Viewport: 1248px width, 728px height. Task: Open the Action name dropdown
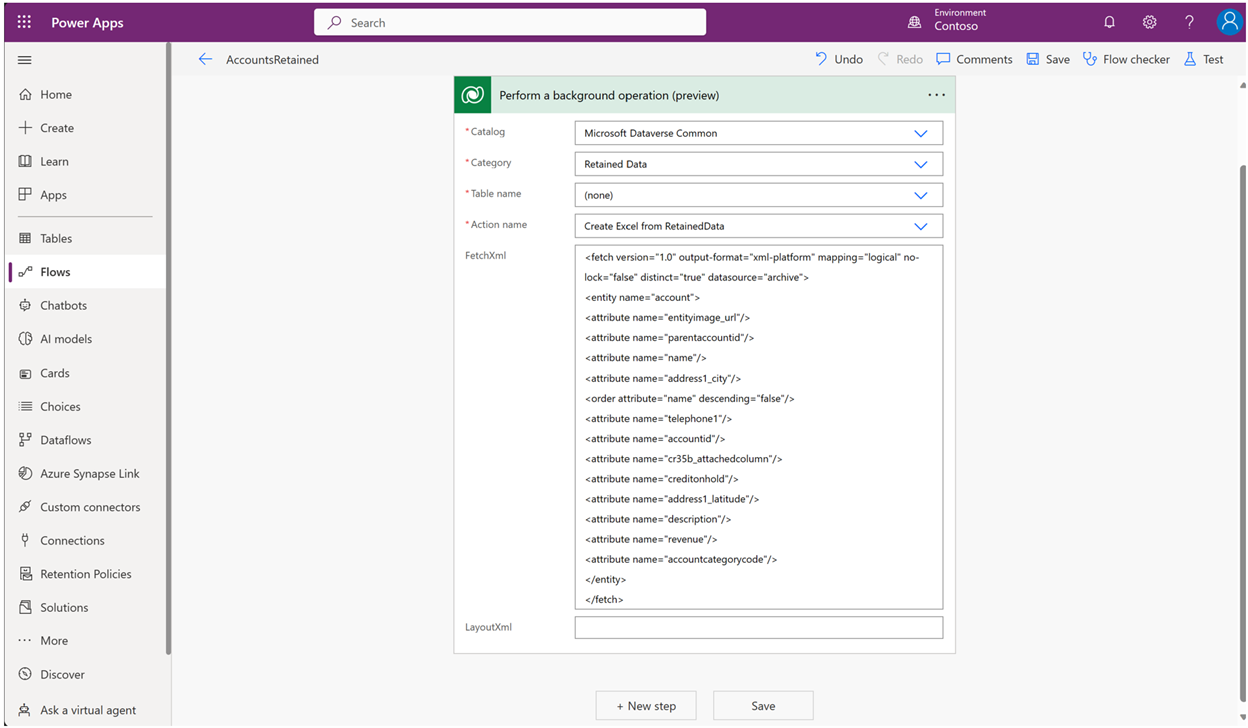point(920,225)
